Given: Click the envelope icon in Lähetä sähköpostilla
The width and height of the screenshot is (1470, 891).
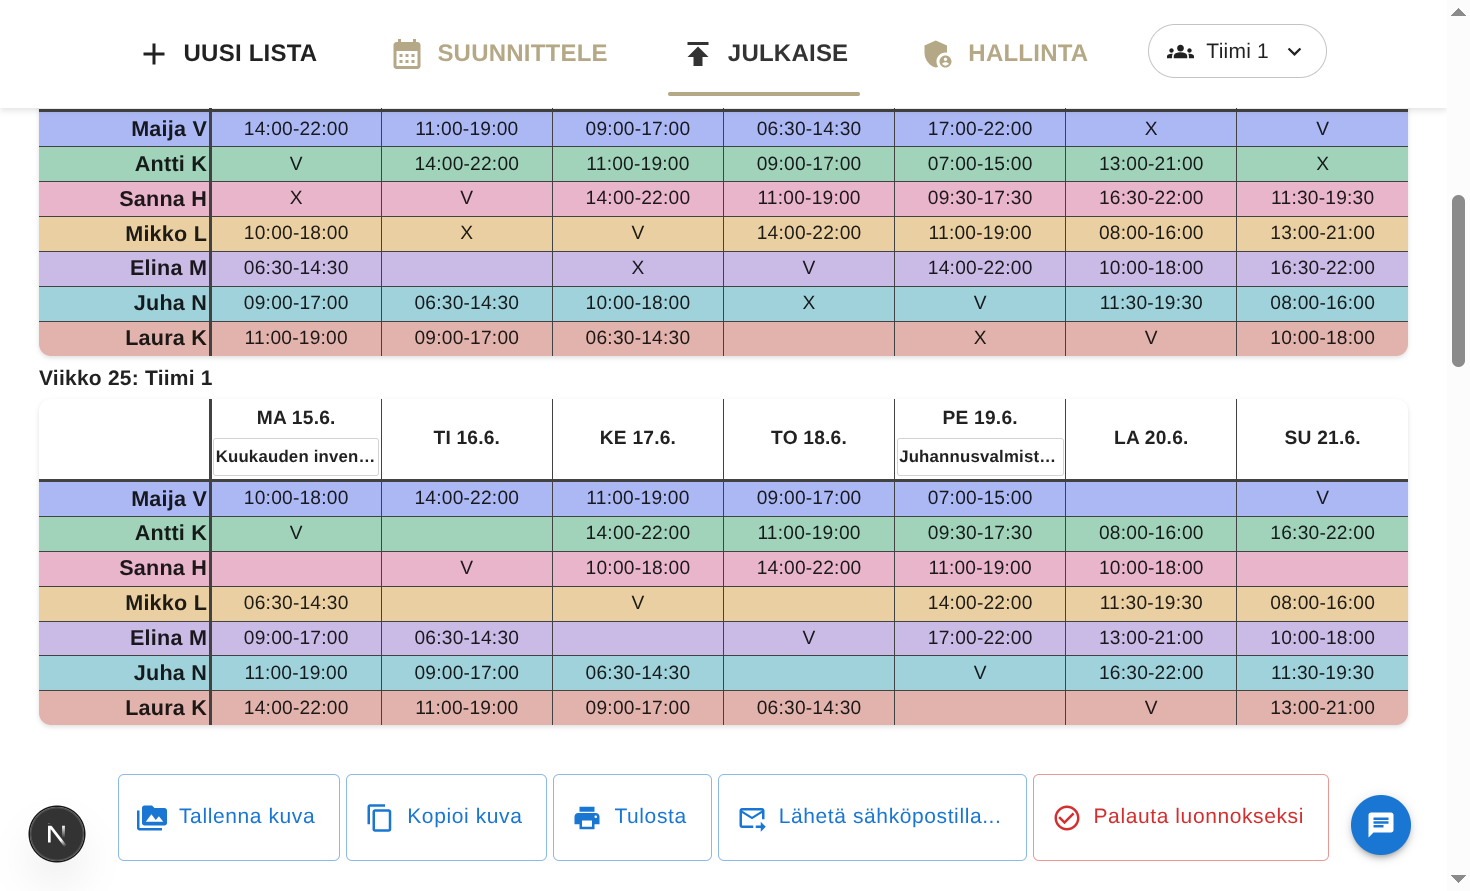Looking at the screenshot, I should pyautogui.click(x=752, y=818).
